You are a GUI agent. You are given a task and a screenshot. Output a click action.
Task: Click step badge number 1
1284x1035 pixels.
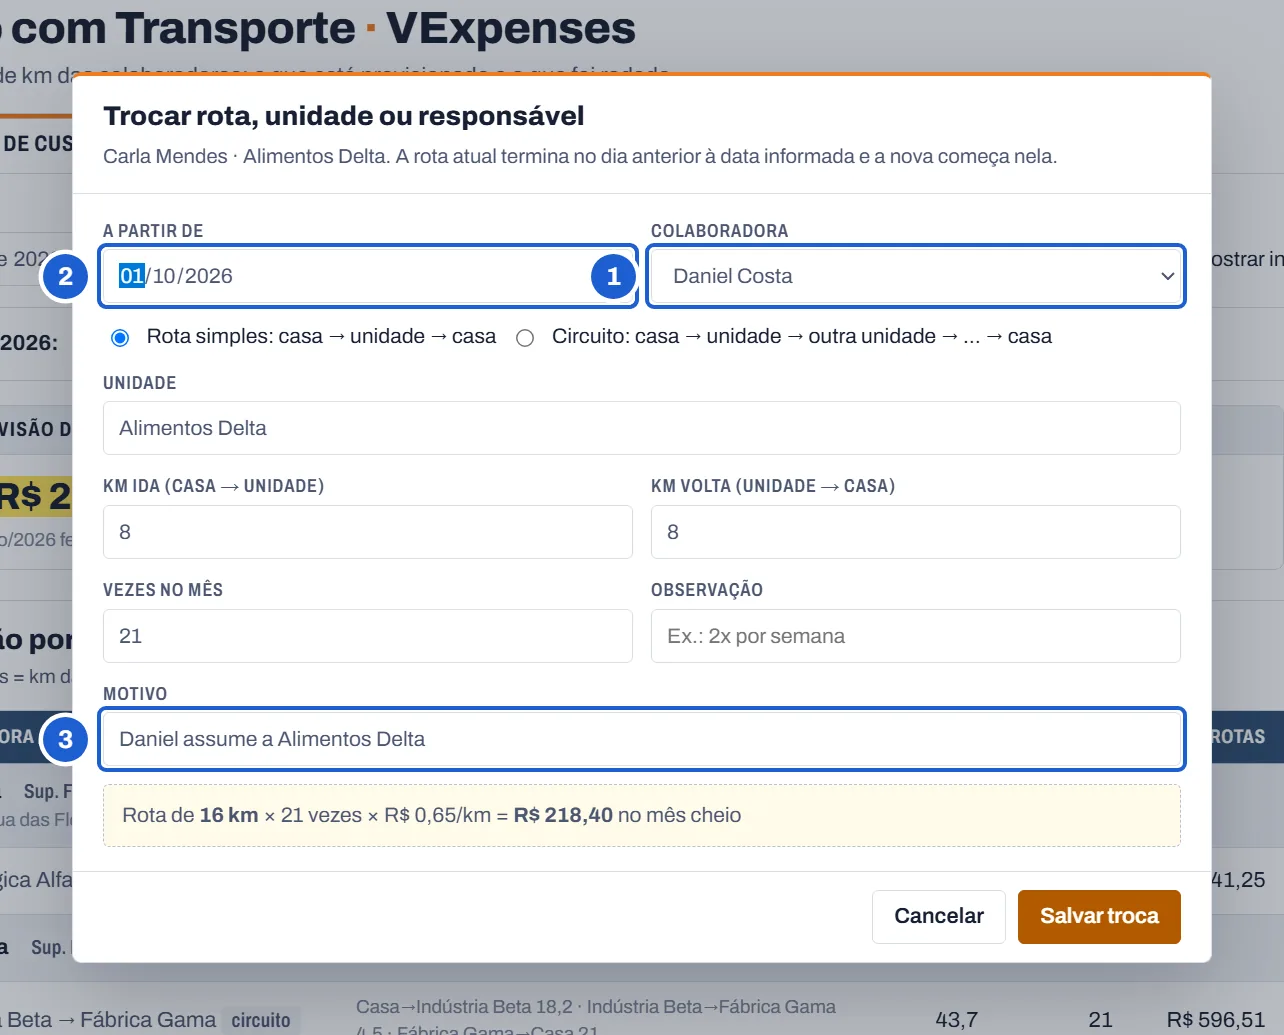[614, 276]
